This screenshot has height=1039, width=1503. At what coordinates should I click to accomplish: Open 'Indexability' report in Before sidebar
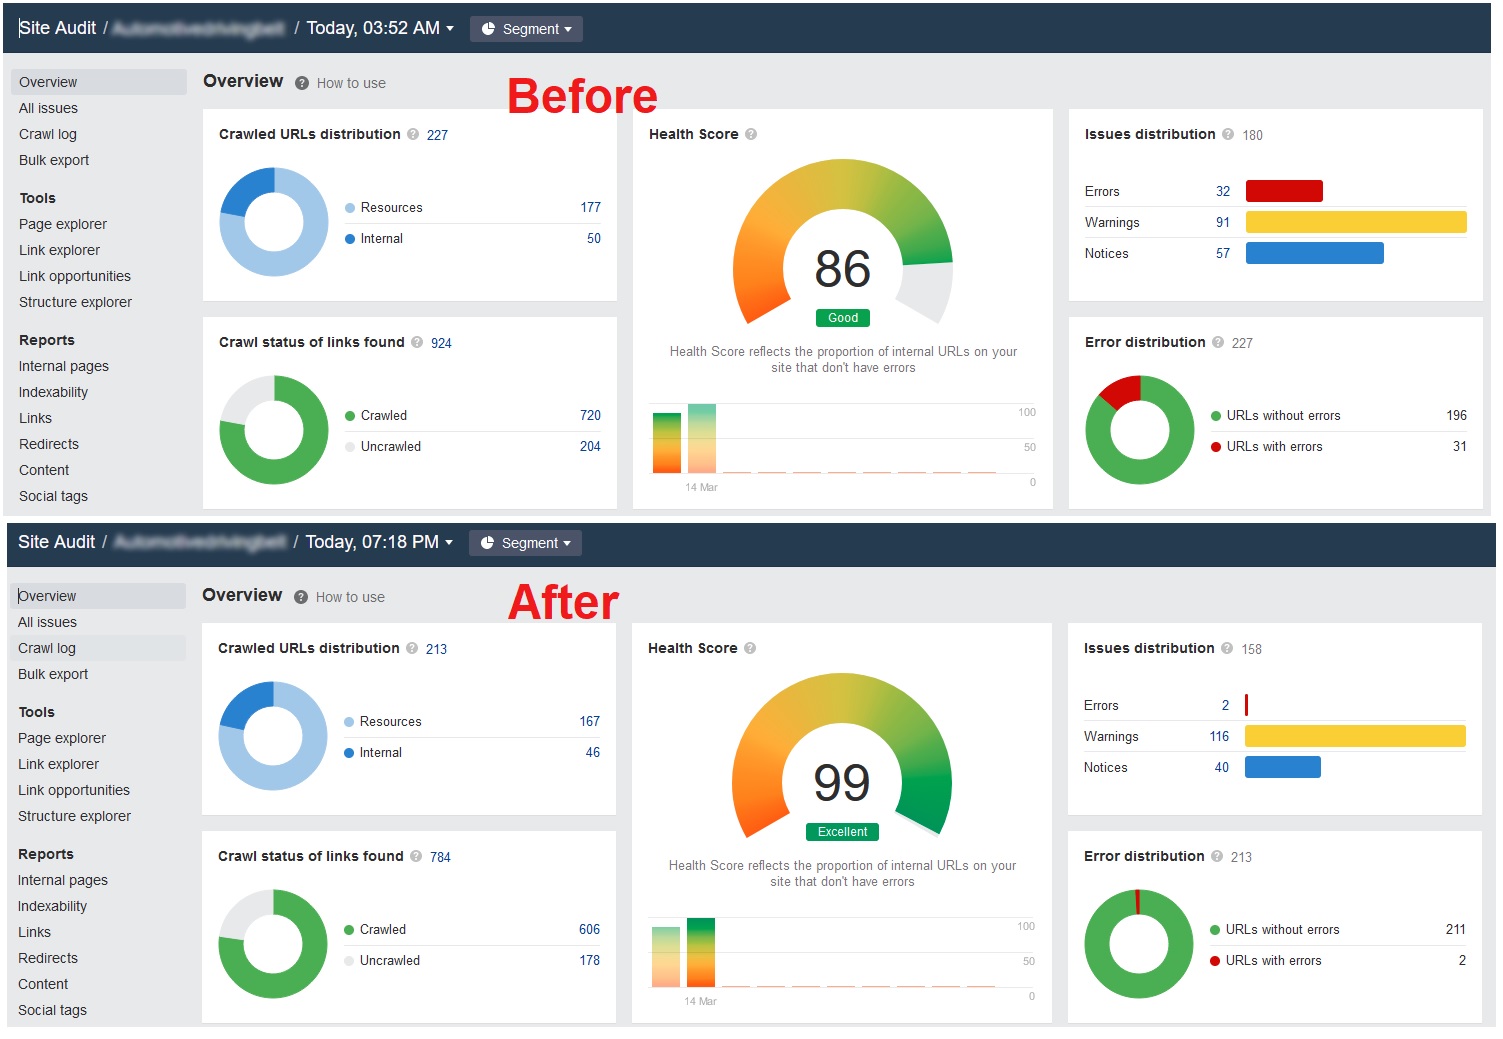pyautogui.click(x=53, y=392)
